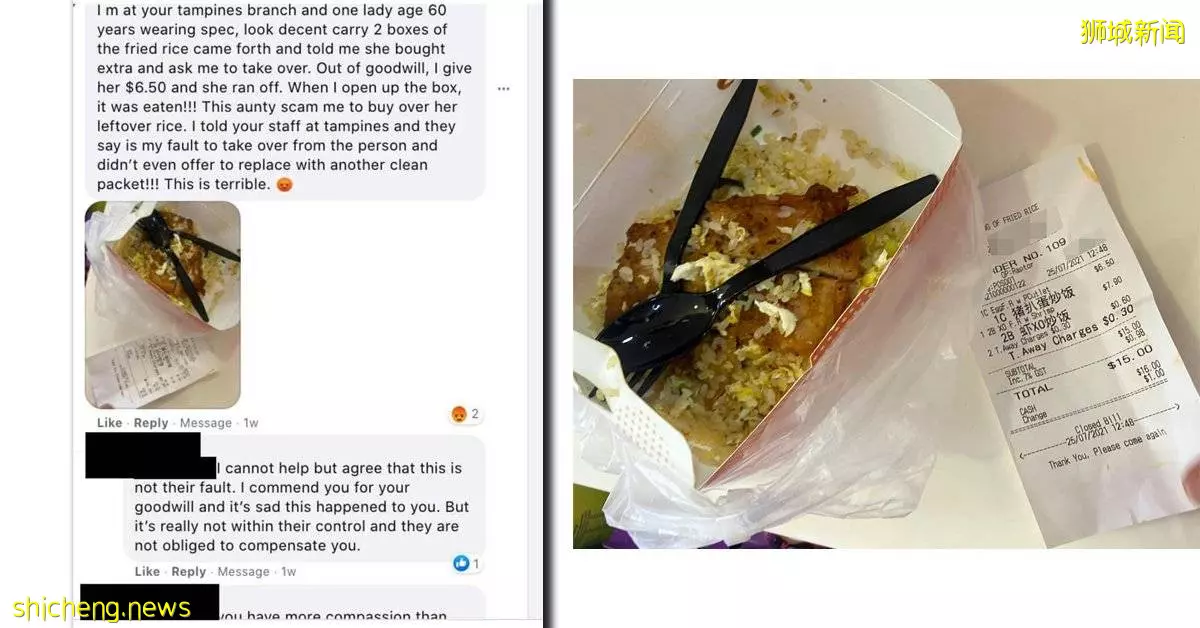Message the author of the first comment
1200x628 pixels.
point(244,571)
